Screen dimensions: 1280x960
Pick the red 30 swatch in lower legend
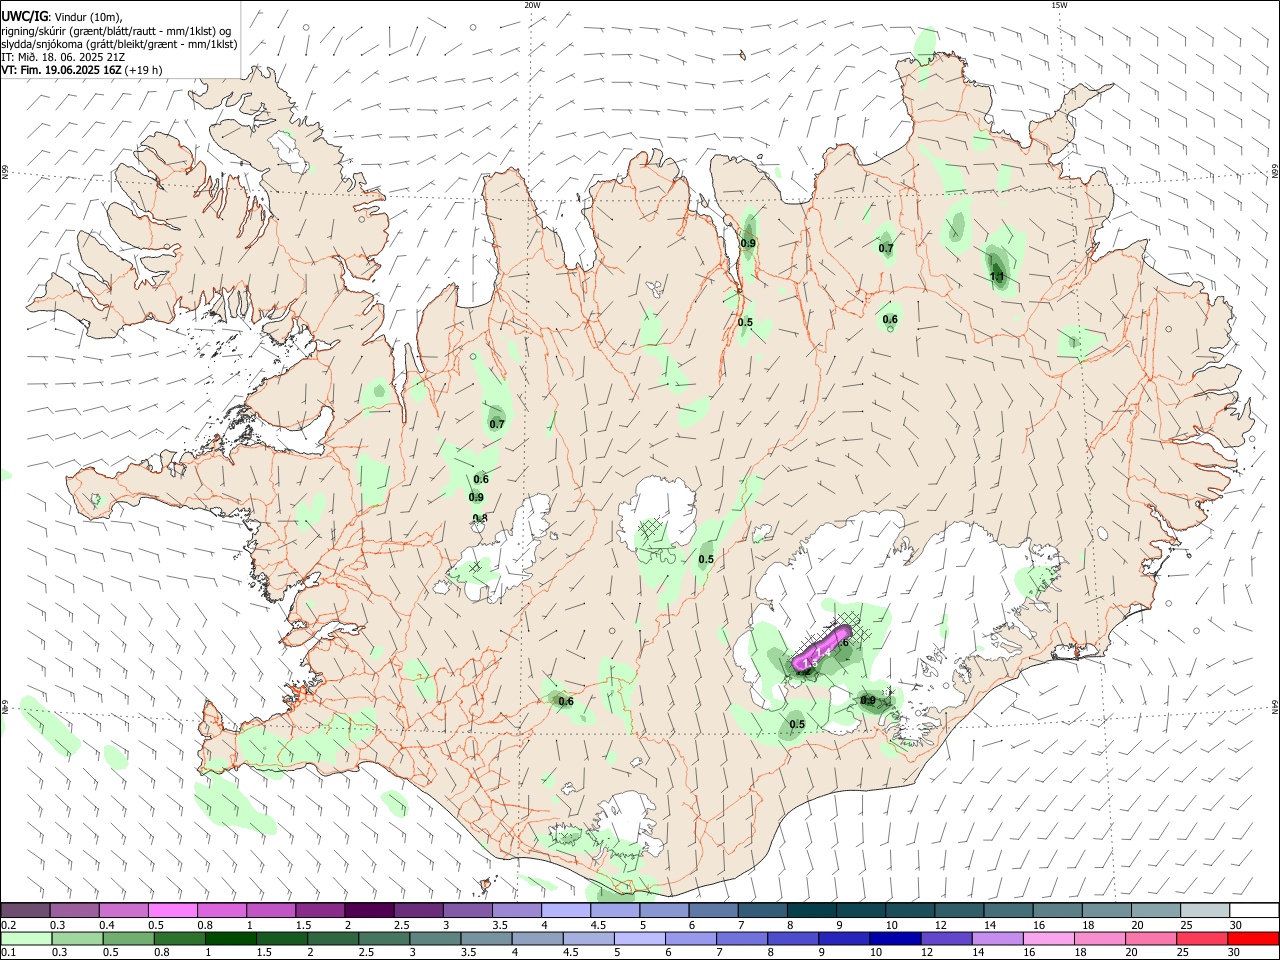pyautogui.click(x=1253, y=939)
